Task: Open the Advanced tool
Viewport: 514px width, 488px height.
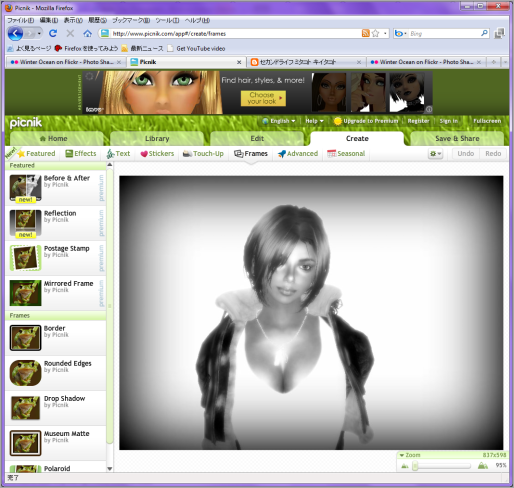Action: 298,154
